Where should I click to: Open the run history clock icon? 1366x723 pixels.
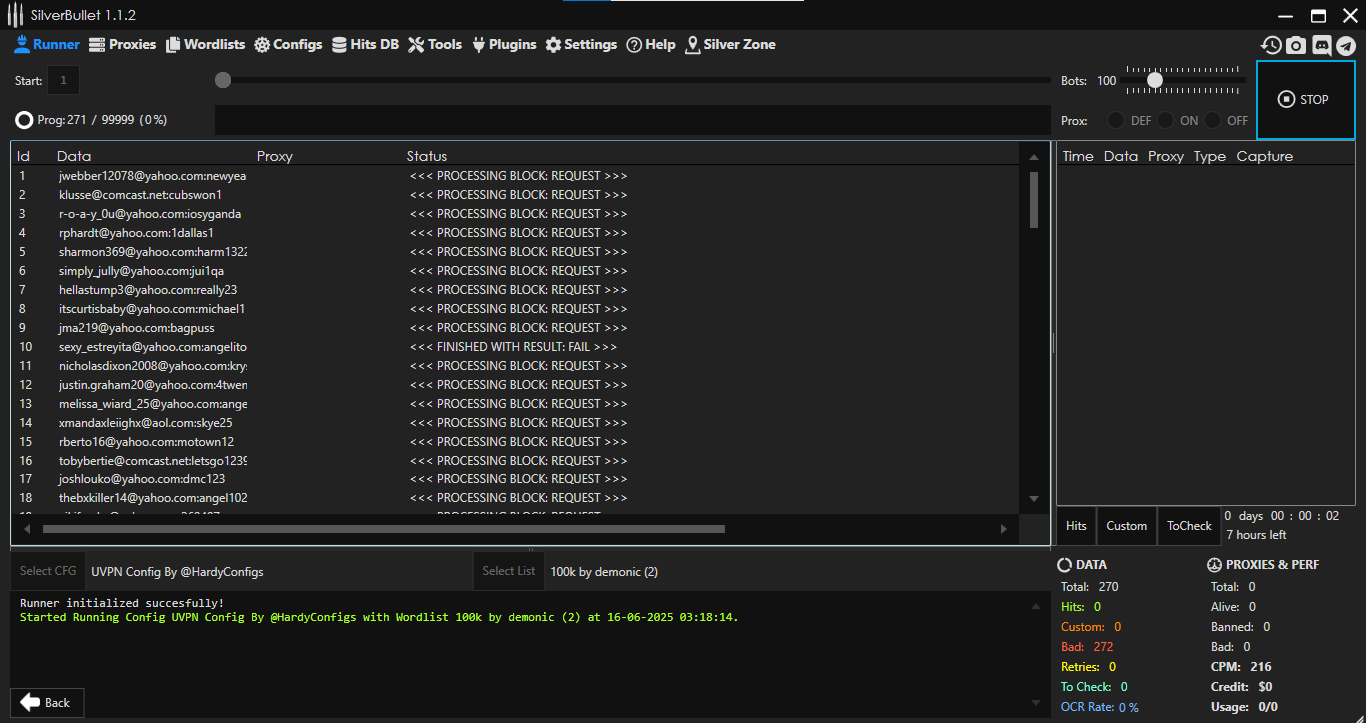point(1271,45)
